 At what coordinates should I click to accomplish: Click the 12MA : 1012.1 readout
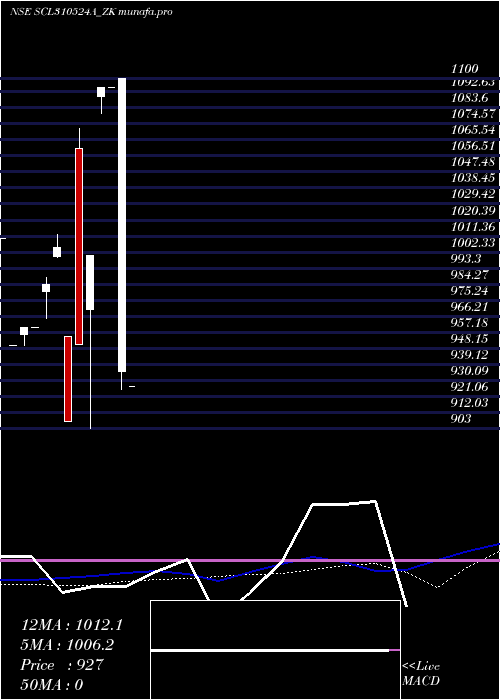(x=71, y=625)
